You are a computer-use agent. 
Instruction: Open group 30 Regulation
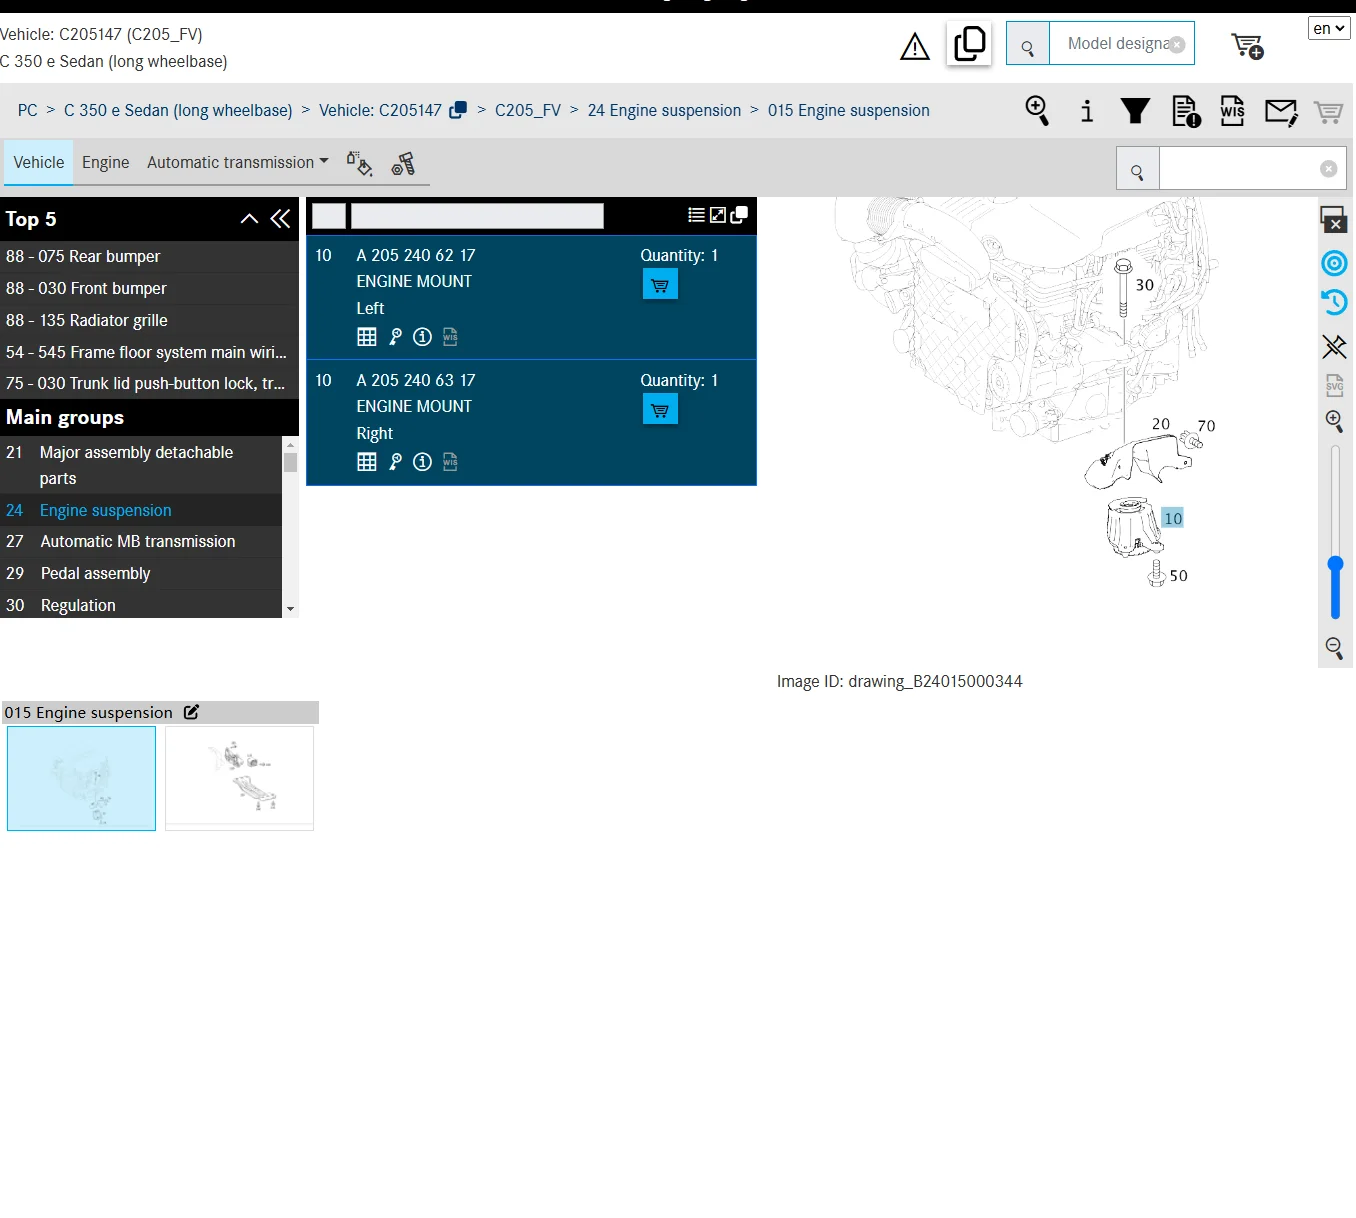click(141, 605)
